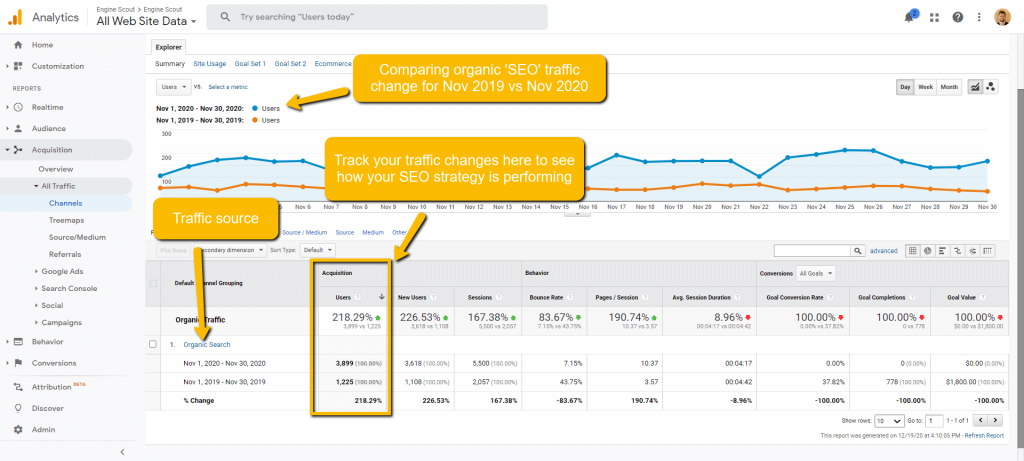Click the table search magnifier button
The image size is (1024, 461).
point(858,250)
